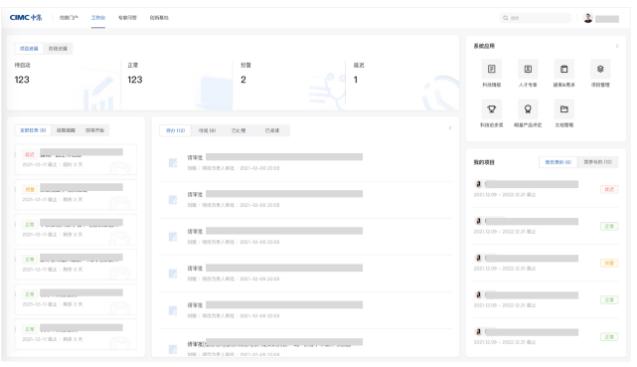Open the user avatar in the top bar
The image size is (637, 367).
[x=588, y=18]
